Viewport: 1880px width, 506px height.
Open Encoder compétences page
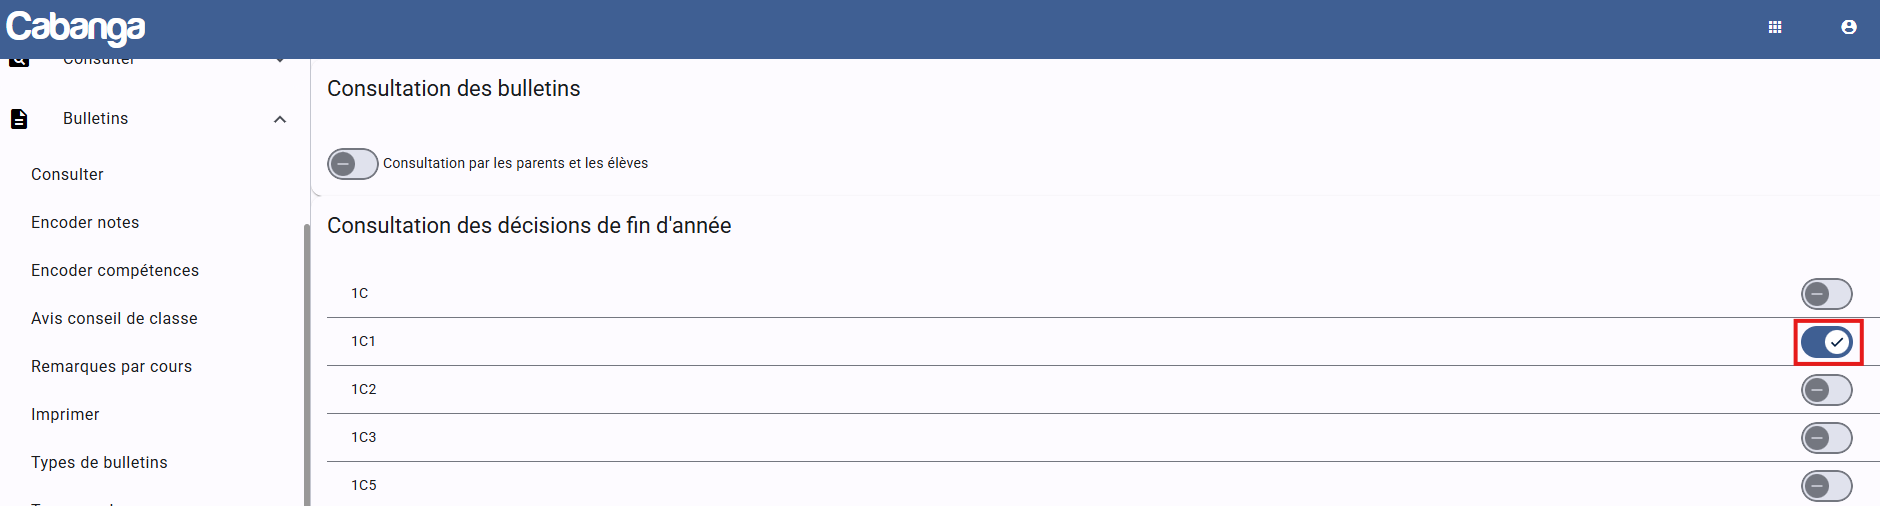click(x=115, y=270)
